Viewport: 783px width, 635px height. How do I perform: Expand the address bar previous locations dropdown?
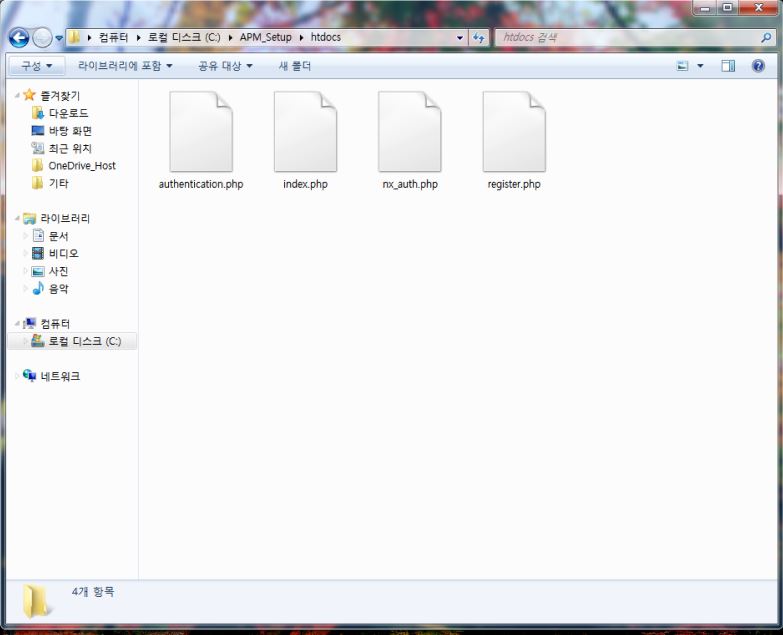(x=459, y=37)
